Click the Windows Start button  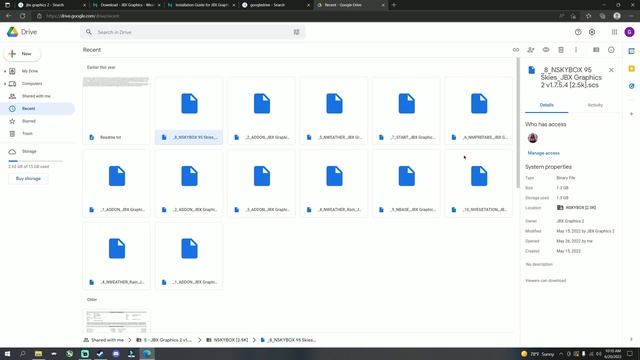[7, 354]
